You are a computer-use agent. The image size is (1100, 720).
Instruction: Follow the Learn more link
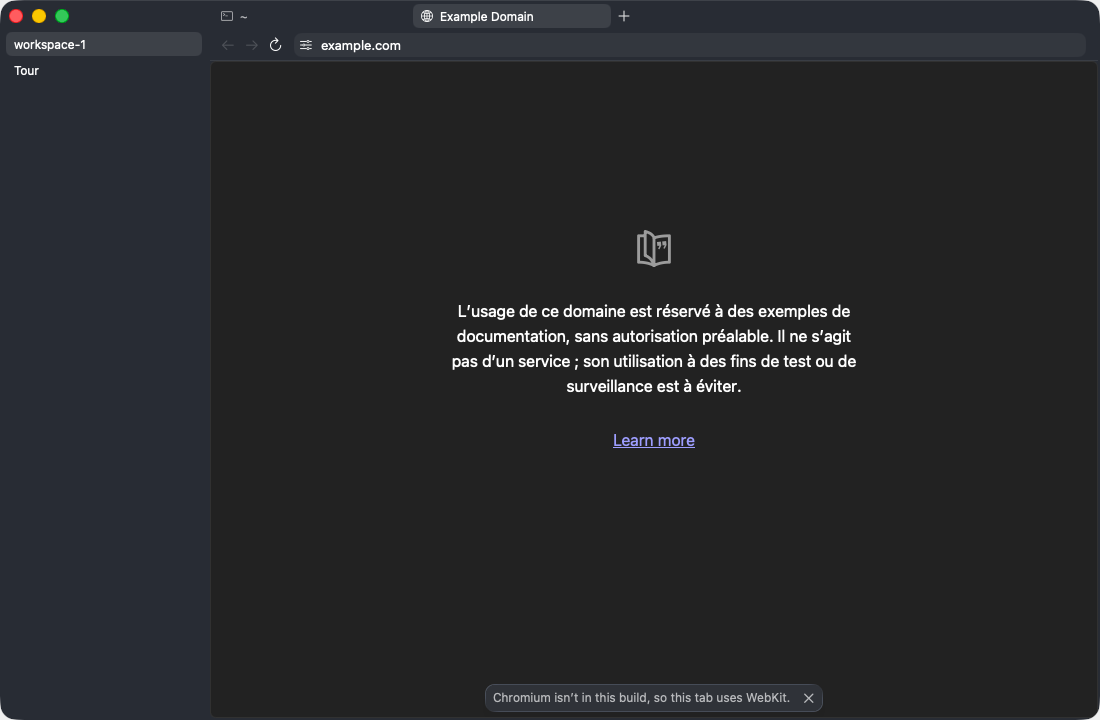[653, 440]
